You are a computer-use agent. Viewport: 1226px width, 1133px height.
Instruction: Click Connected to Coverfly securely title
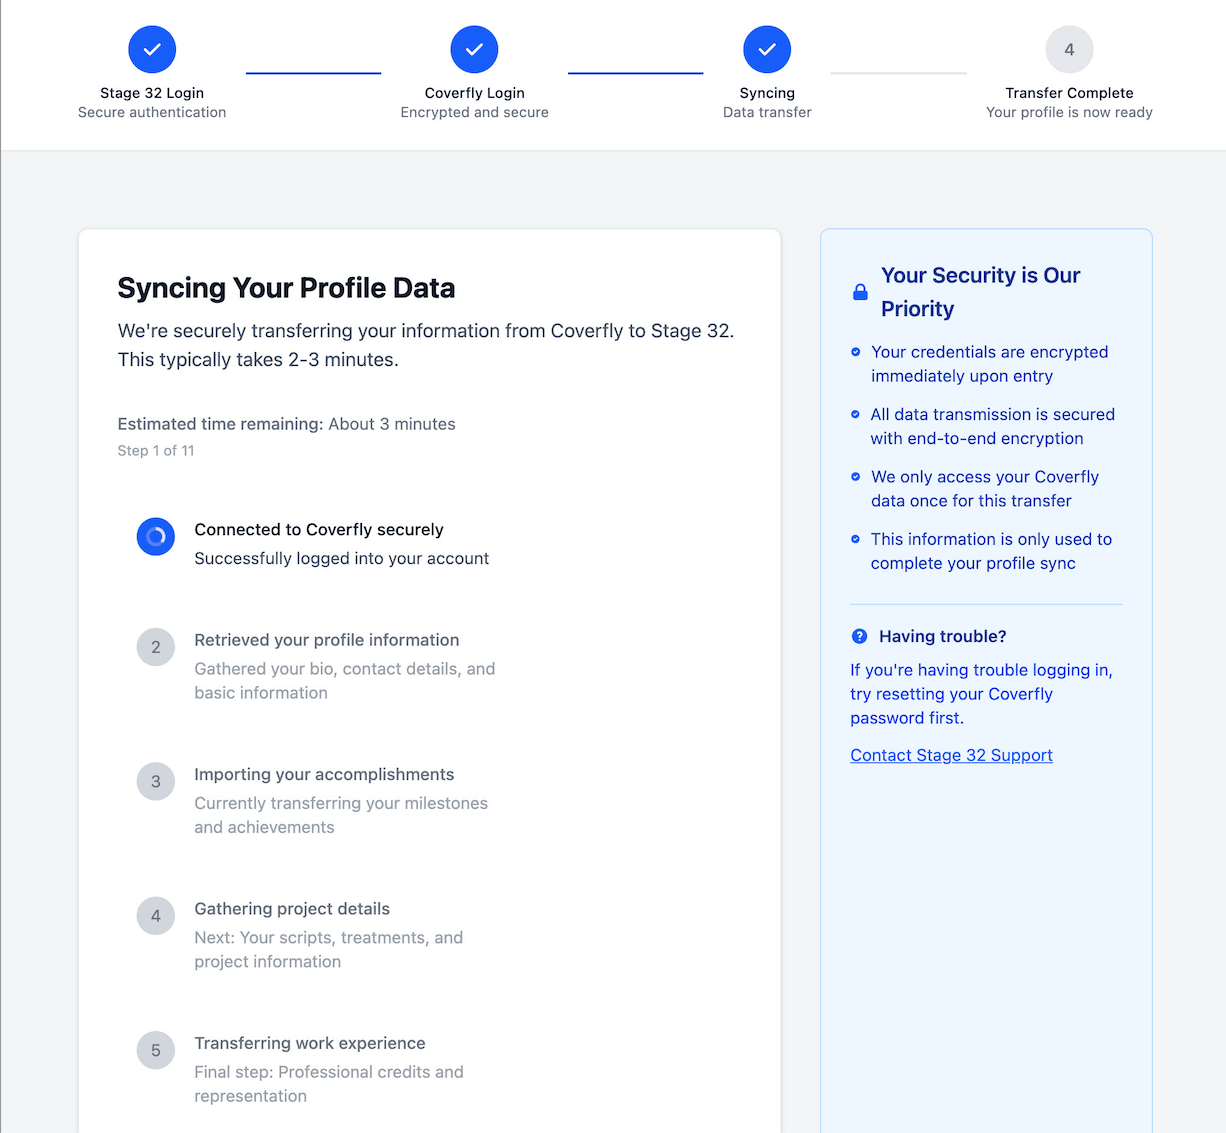[319, 530]
